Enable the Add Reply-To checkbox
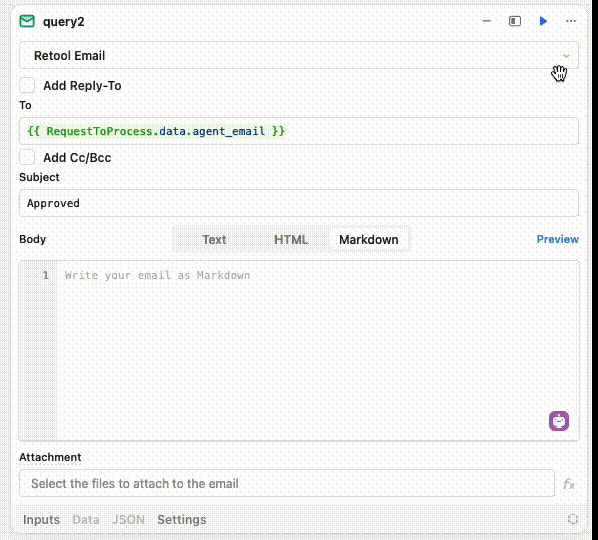Viewport: 598px width, 540px height. (x=27, y=85)
